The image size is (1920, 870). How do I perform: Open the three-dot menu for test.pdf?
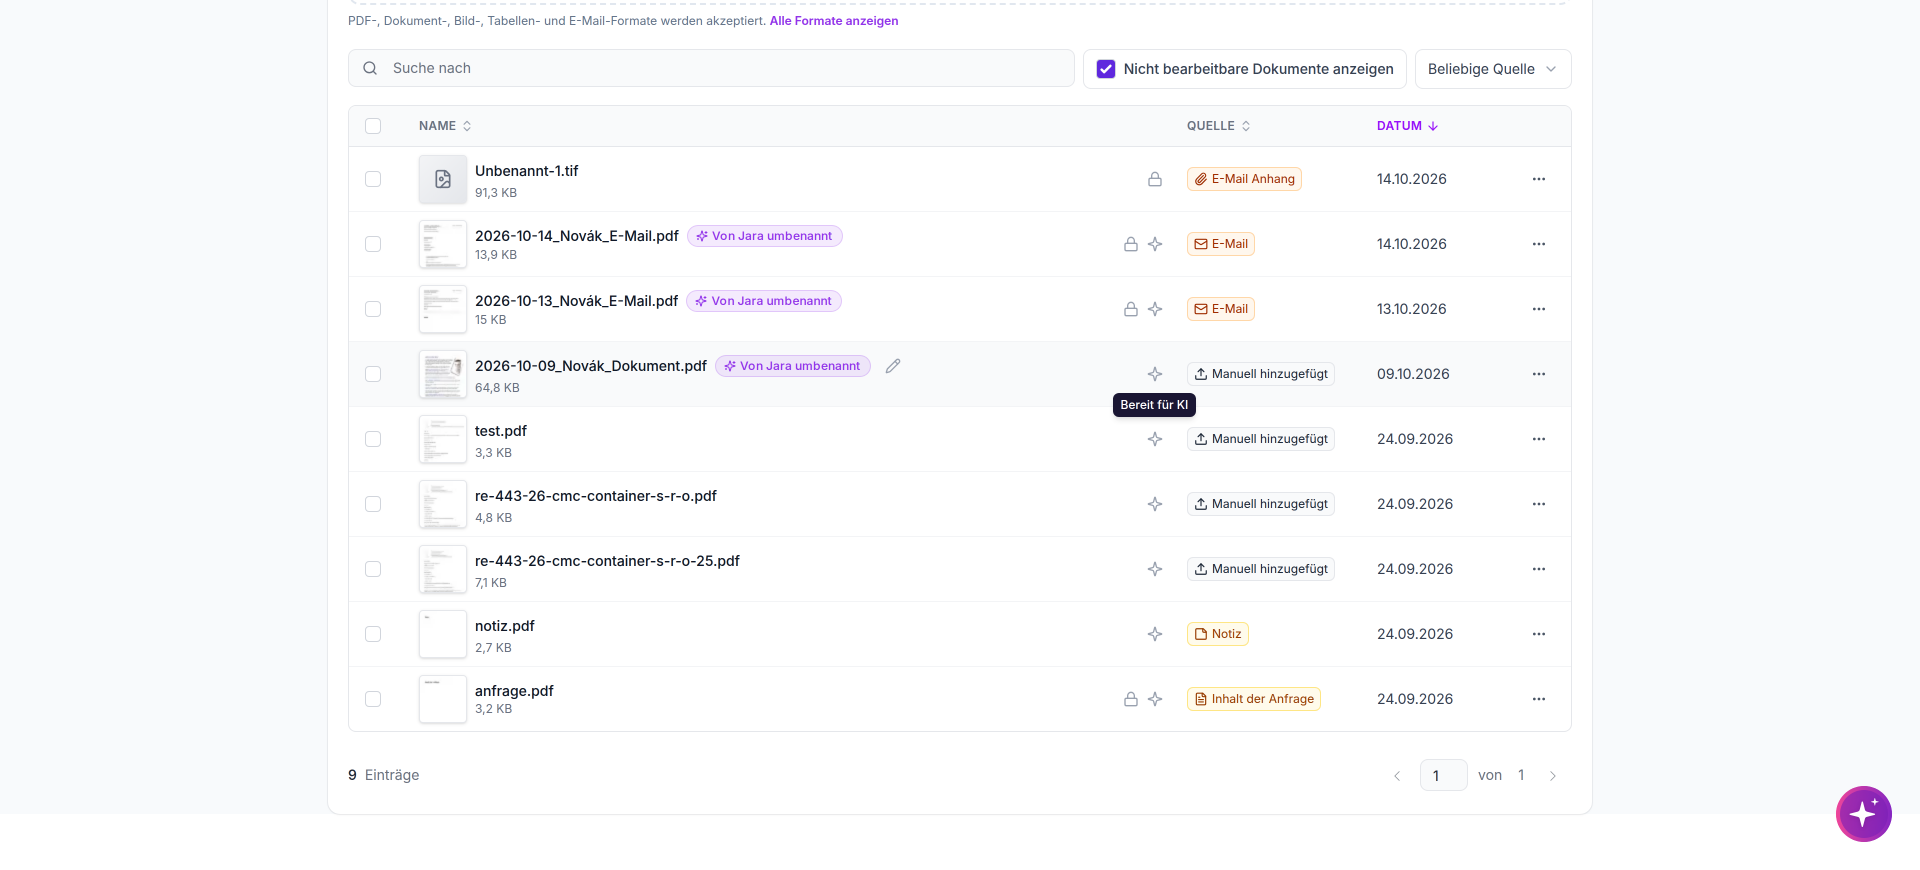[1539, 439]
